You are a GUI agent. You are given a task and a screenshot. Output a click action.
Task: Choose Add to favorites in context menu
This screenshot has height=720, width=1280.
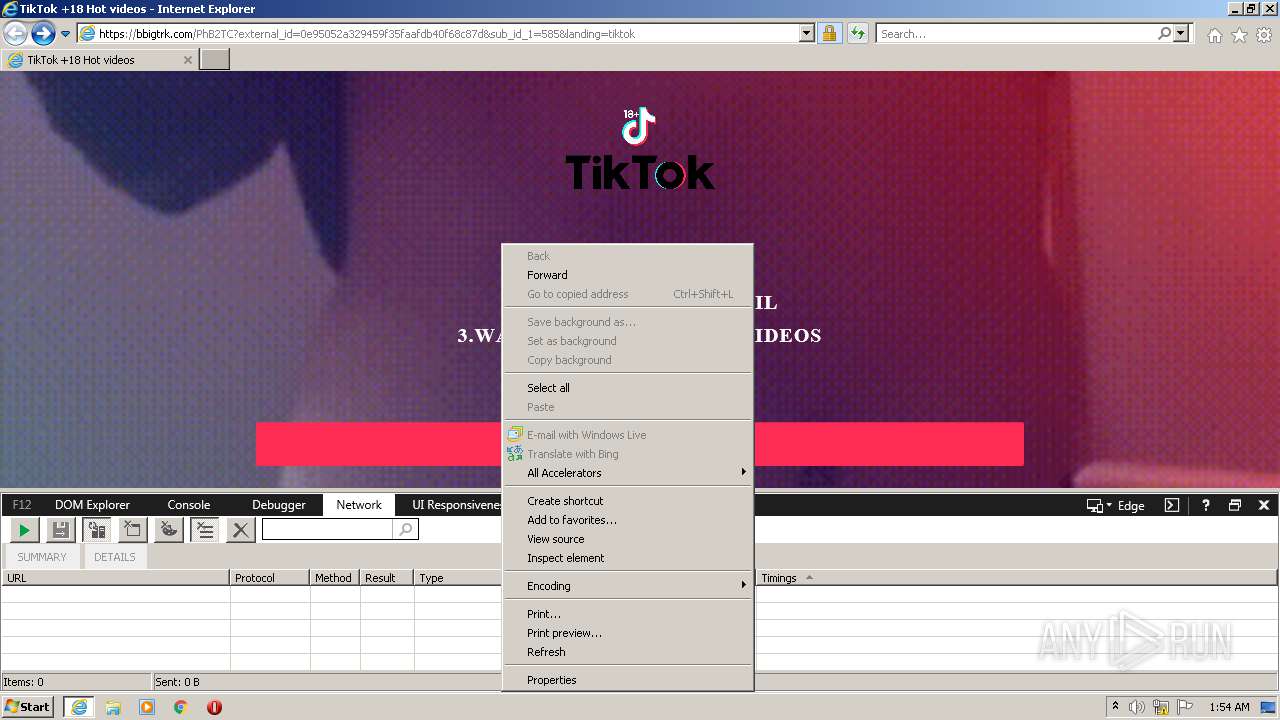tap(628, 520)
